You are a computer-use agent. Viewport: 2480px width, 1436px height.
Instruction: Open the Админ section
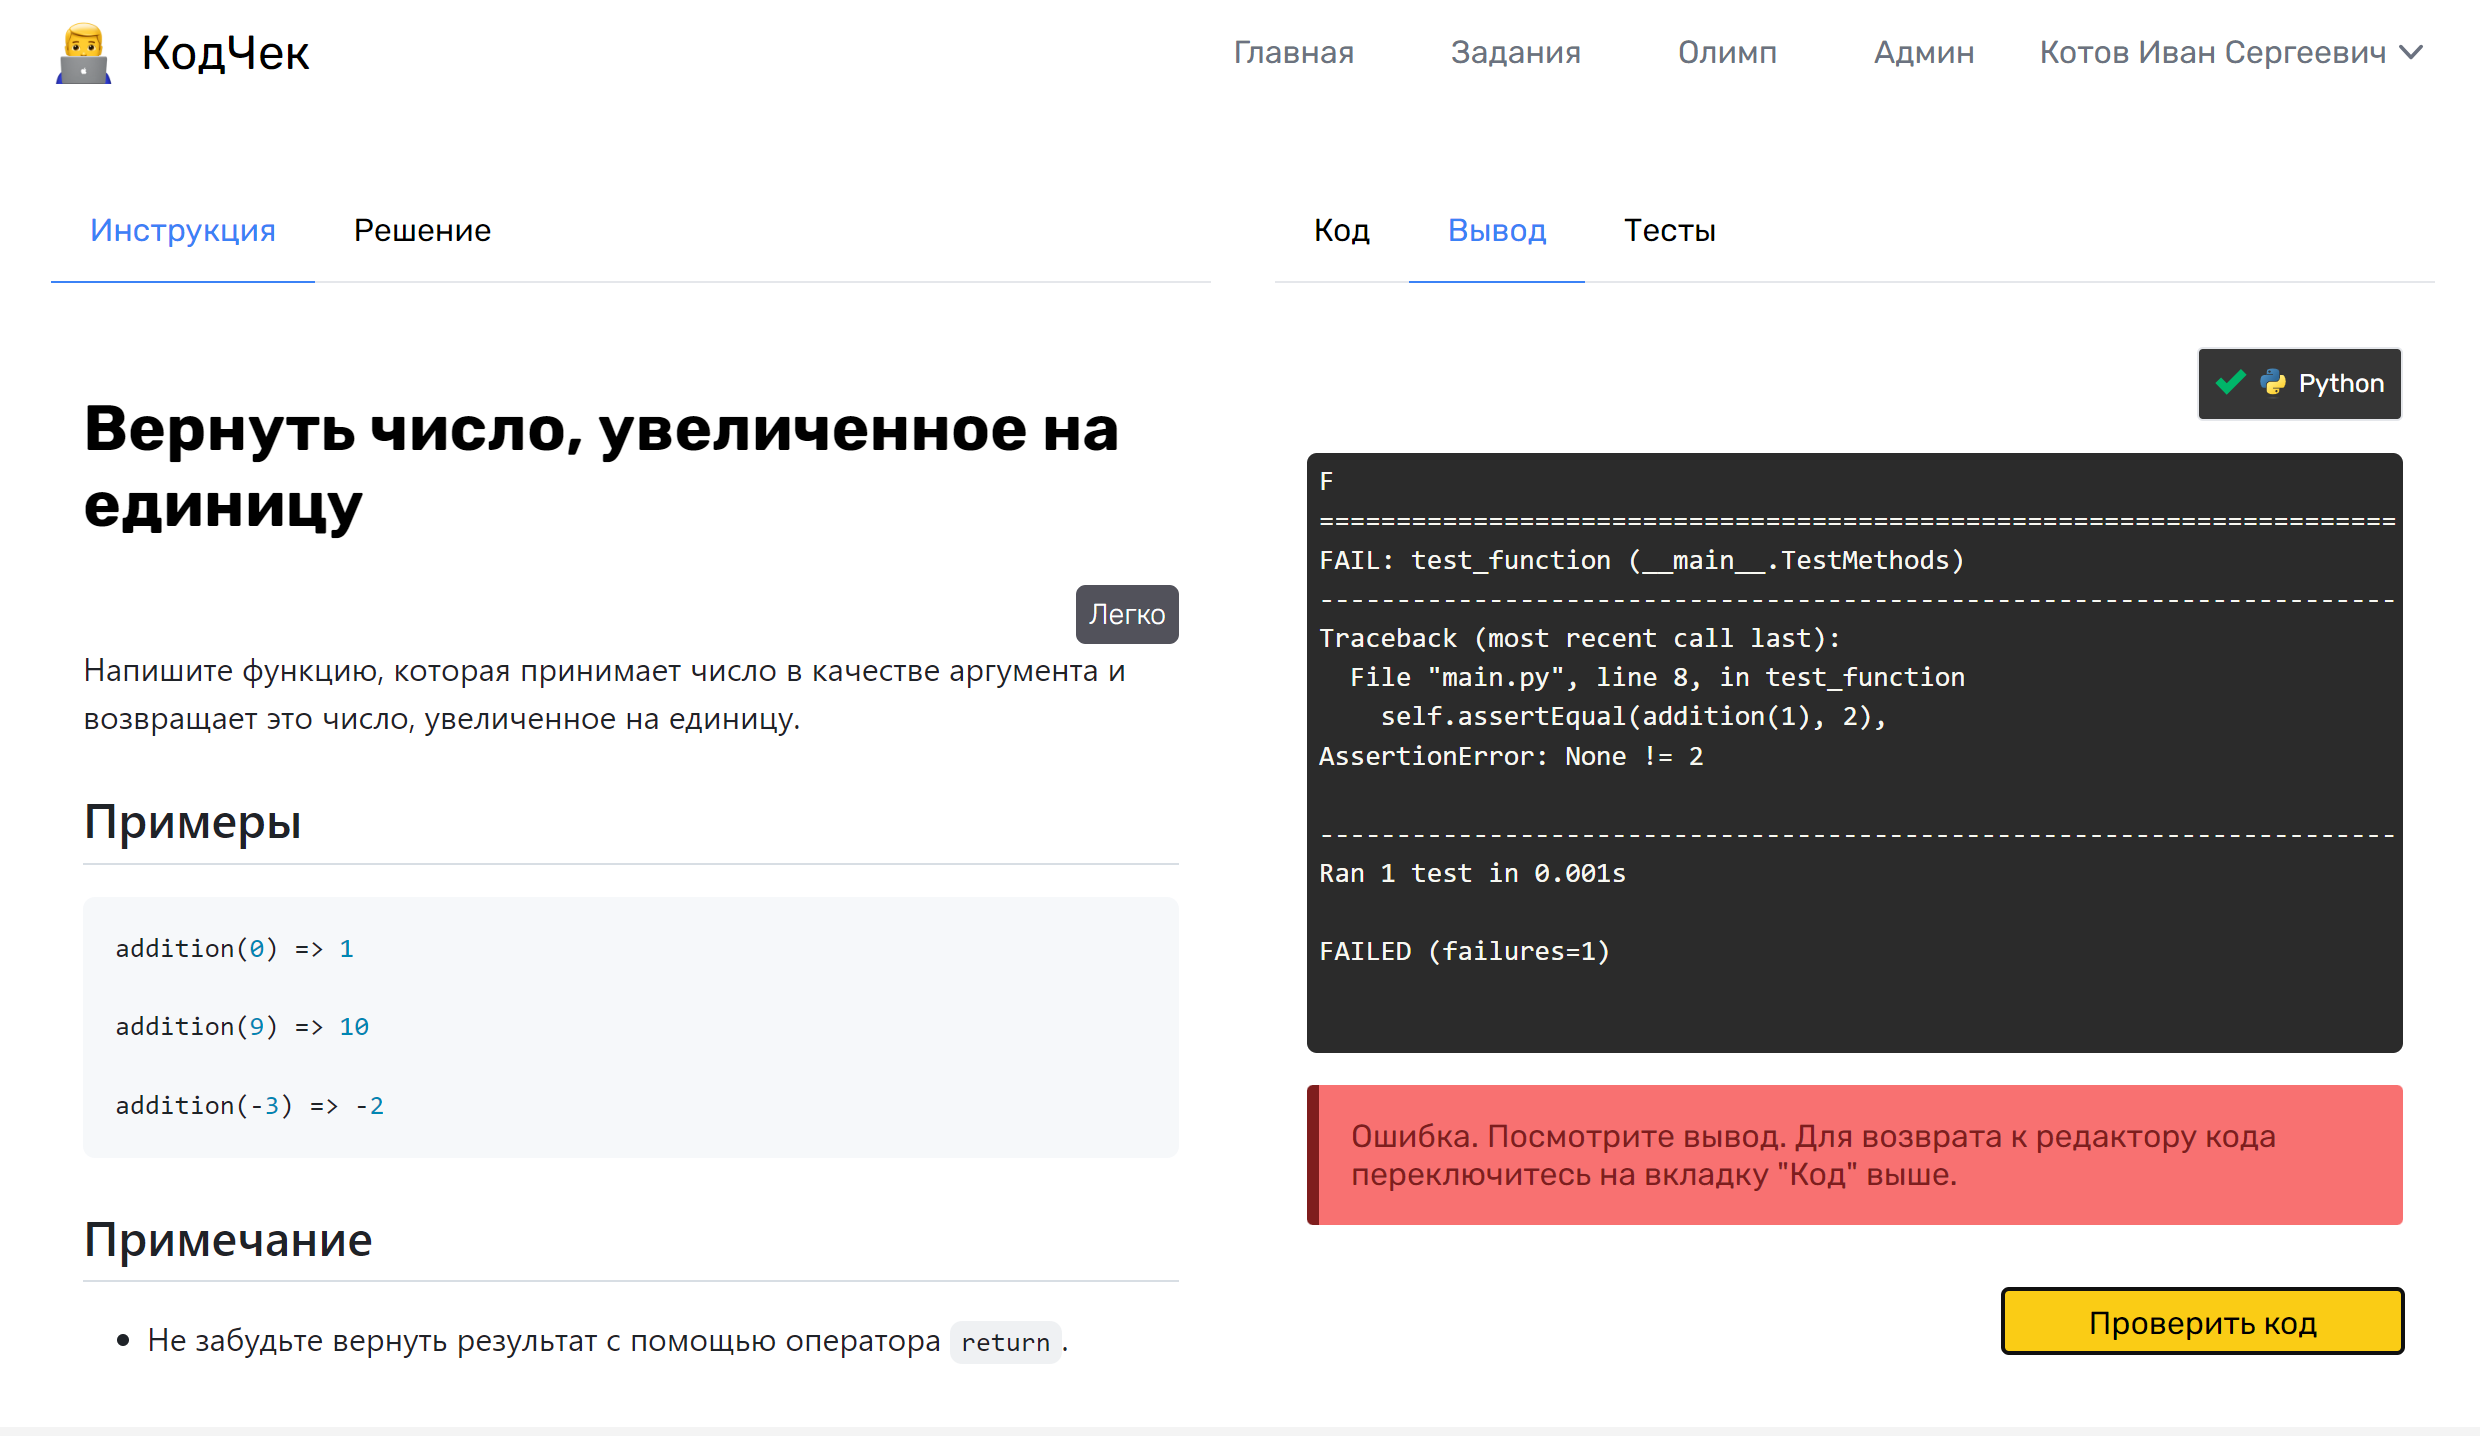tap(1923, 52)
